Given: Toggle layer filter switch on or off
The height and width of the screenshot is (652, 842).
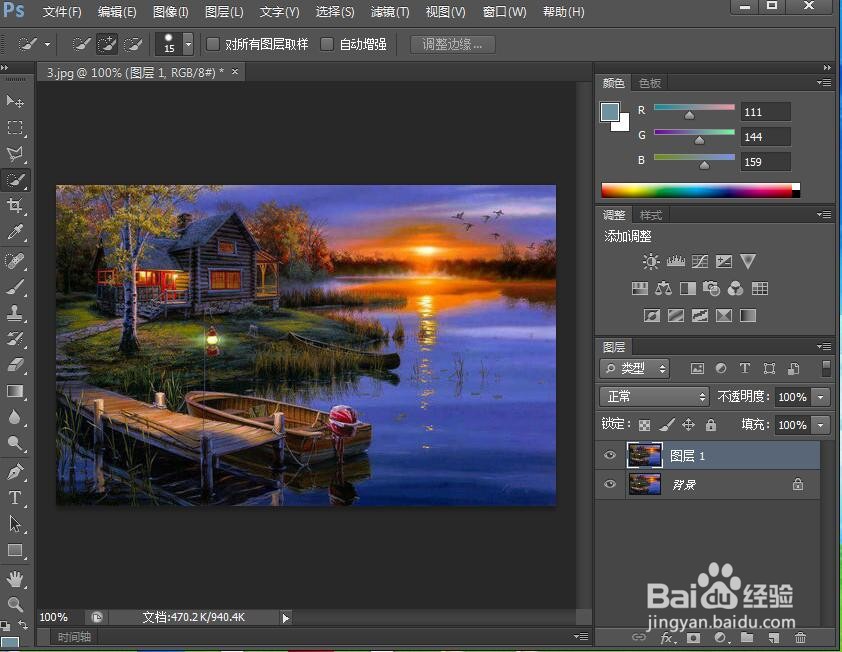Looking at the screenshot, I should [x=826, y=368].
